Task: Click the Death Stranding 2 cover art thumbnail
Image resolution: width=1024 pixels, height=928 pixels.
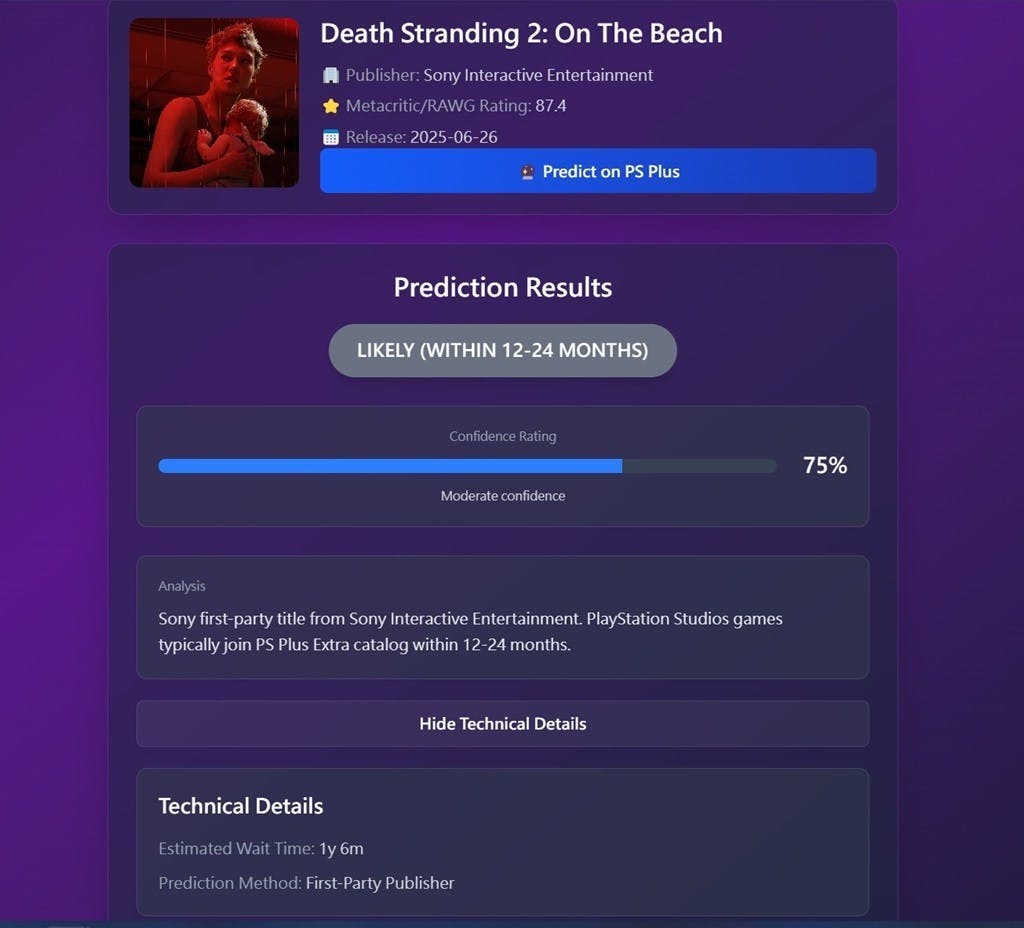Action: [214, 103]
